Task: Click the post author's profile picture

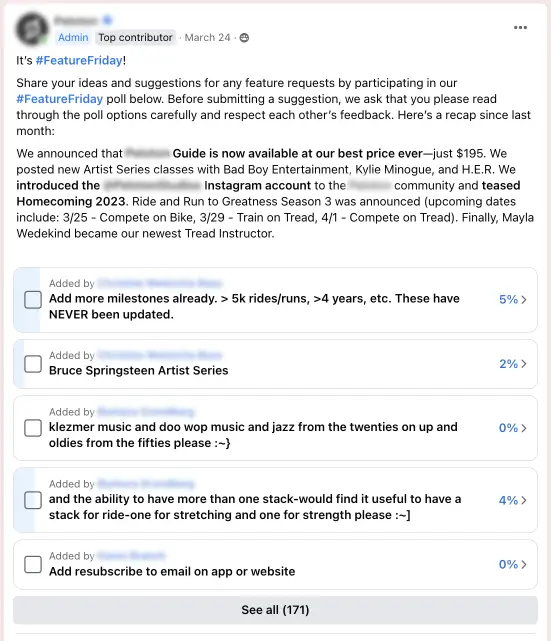Action: 32,29
